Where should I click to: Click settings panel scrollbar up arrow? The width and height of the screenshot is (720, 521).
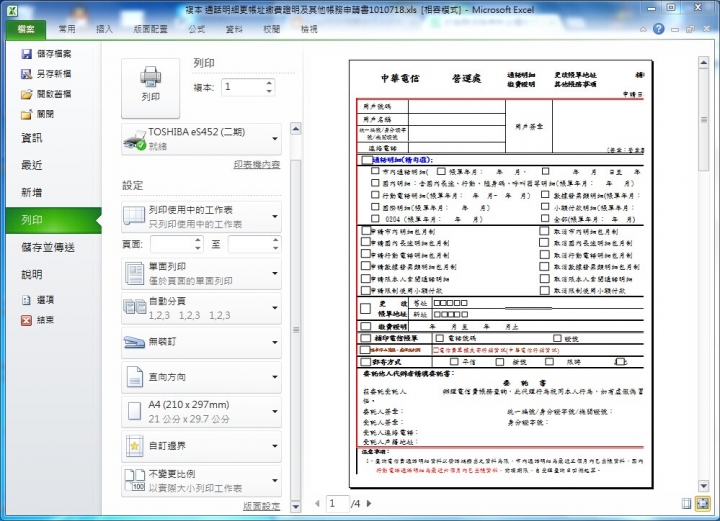point(296,129)
